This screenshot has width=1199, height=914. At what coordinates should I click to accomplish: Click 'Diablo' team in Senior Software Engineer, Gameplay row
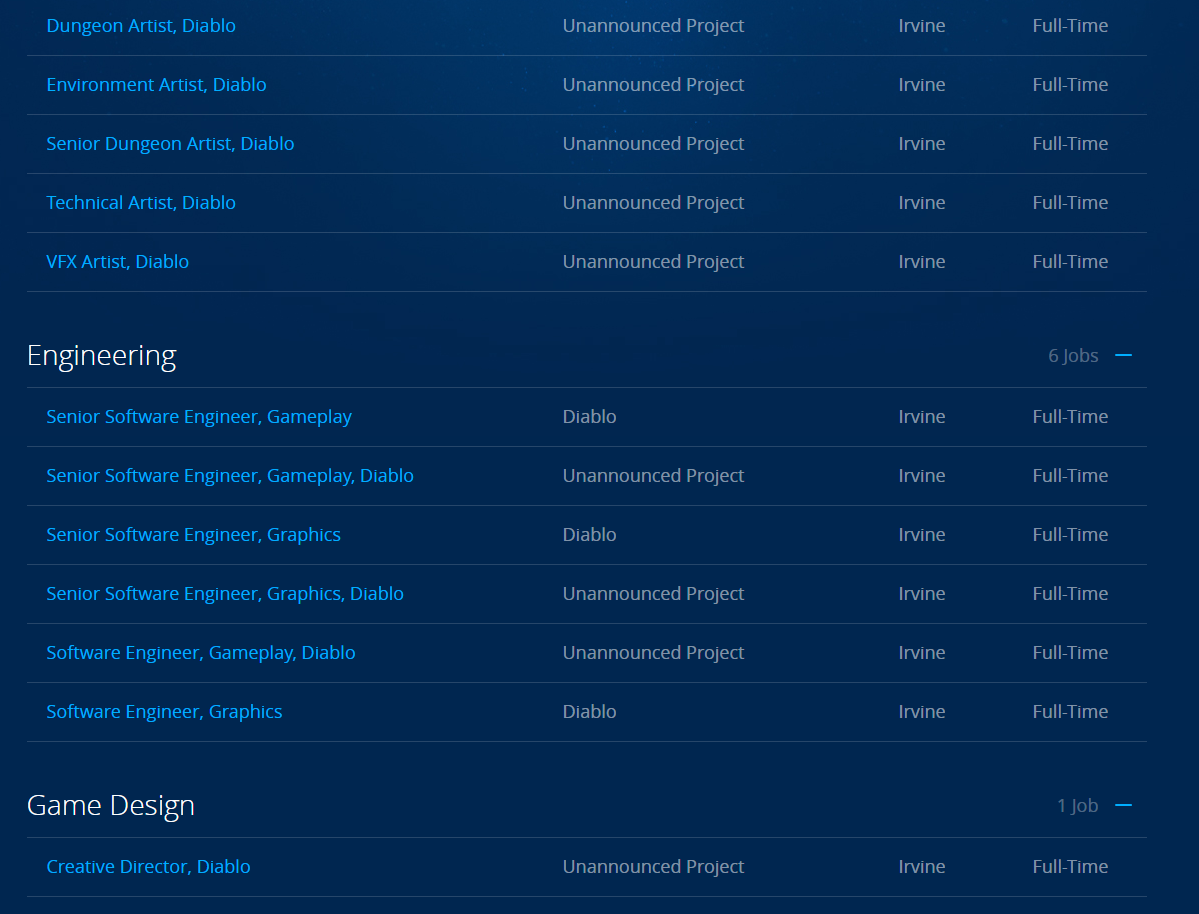pyautogui.click(x=590, y=416)
